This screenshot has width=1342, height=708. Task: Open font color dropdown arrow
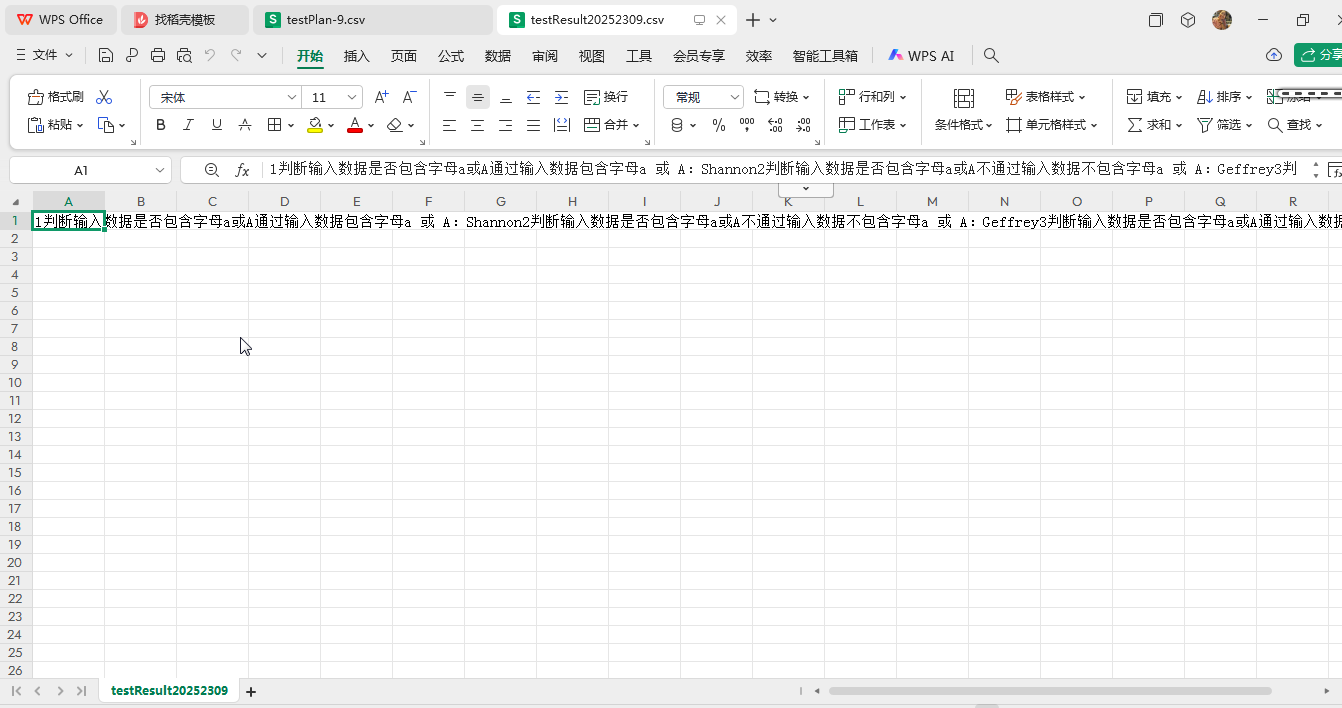[371, 126]
